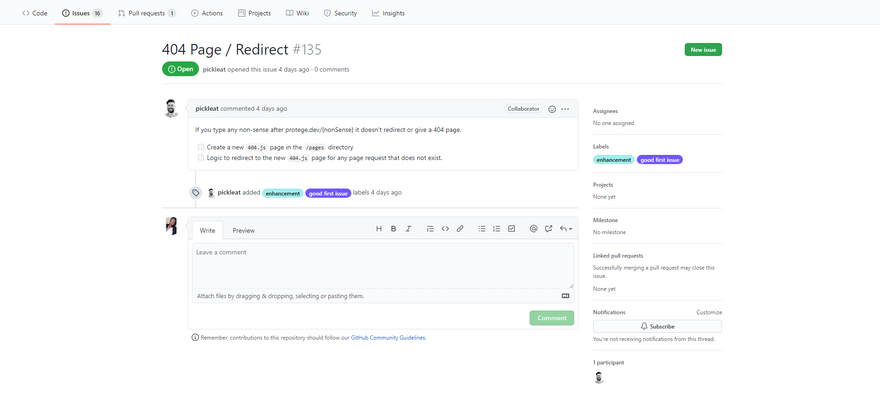Check the 'Create a new 404.js page' checkbox
The image size is (880, 401).
tap(201, 147)
